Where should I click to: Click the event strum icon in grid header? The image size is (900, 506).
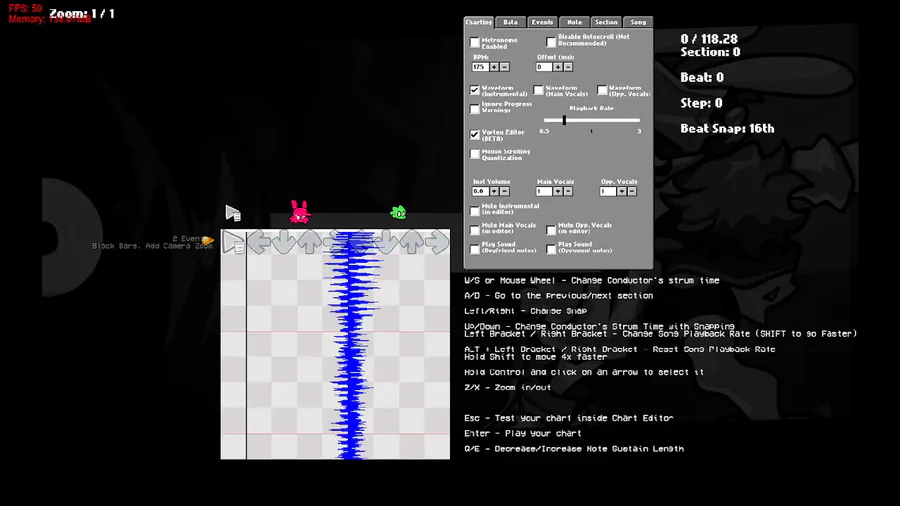(x=234, y=242)
